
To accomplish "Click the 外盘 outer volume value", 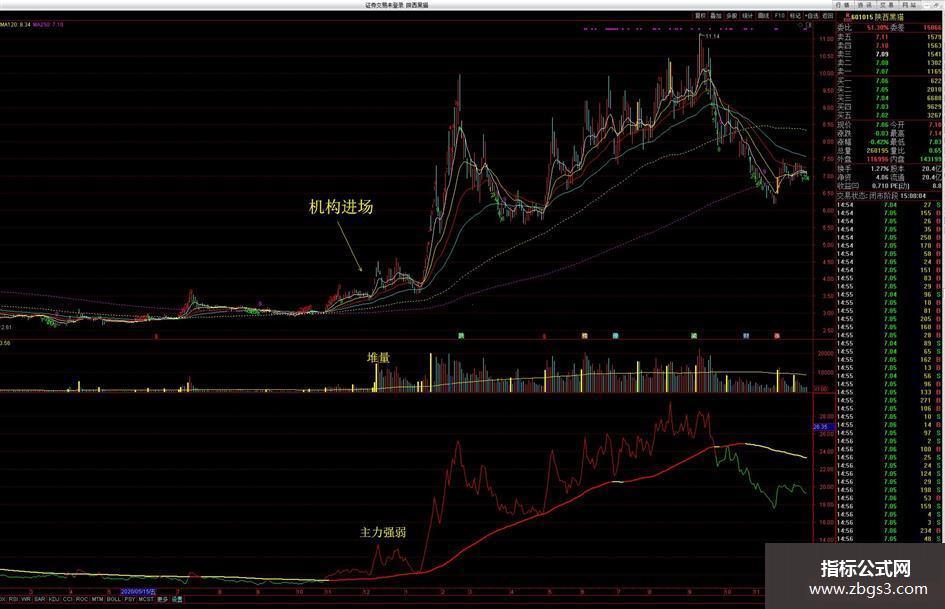I will (x=878, y=159).
